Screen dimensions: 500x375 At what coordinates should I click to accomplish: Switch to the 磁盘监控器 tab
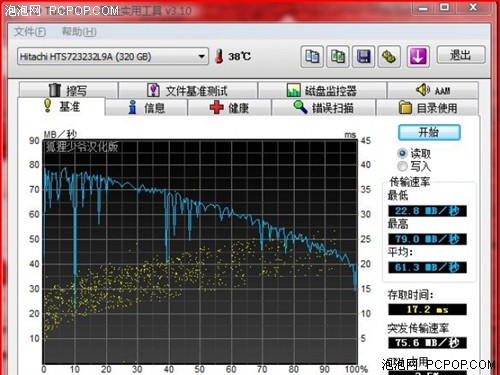pyautogui.click(x=322, y=90)
